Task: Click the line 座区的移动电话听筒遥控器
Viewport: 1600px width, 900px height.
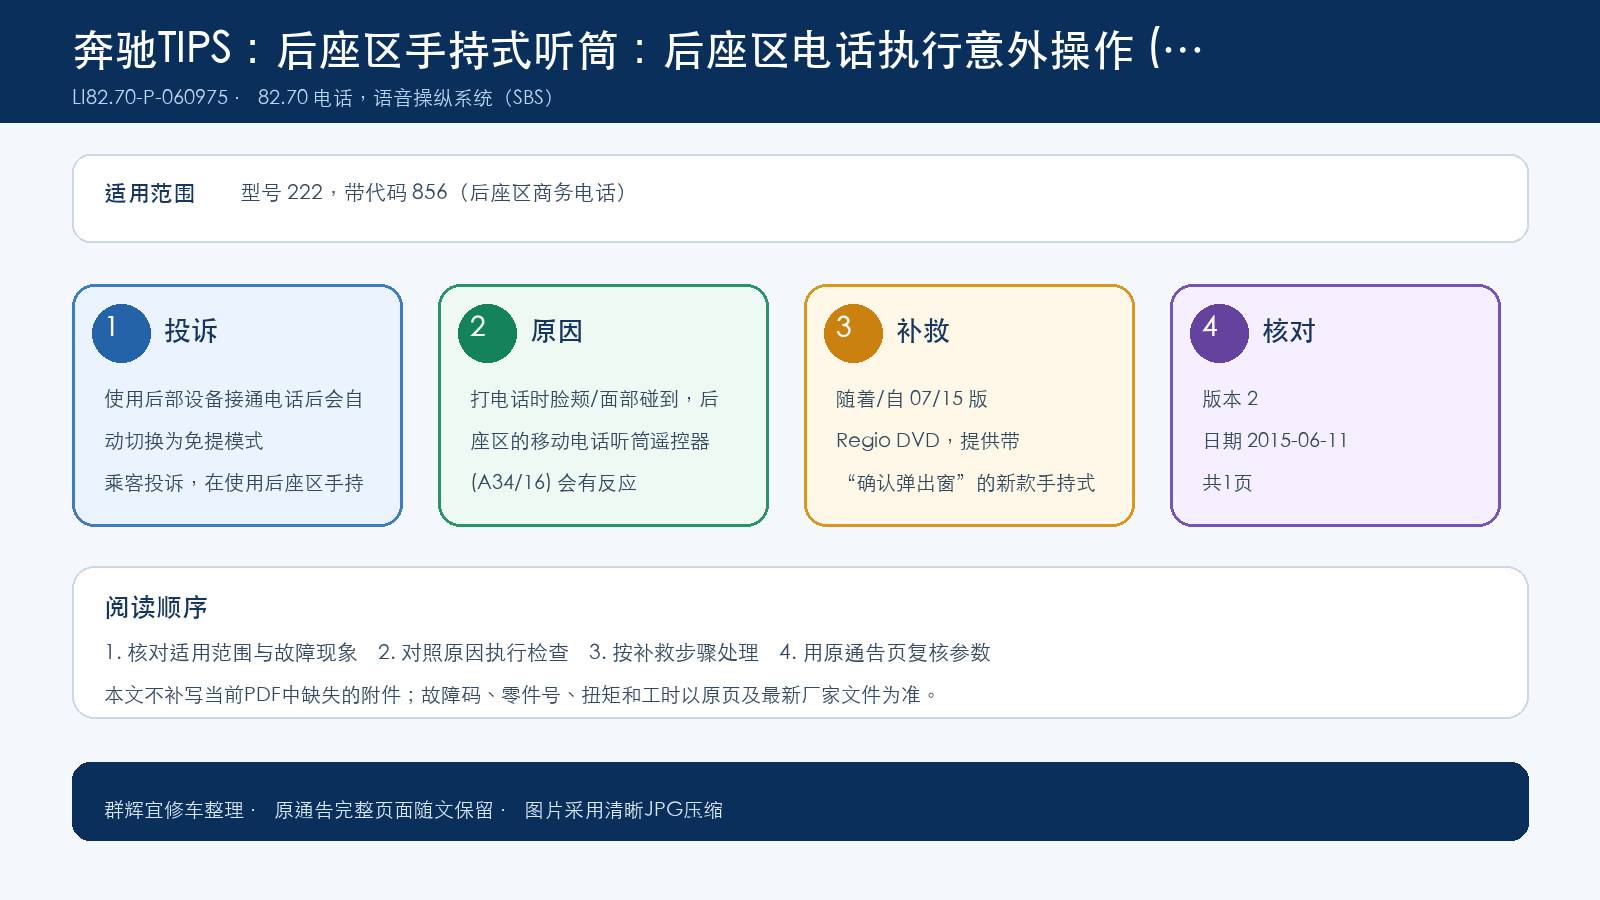Action: click(590, 441)
